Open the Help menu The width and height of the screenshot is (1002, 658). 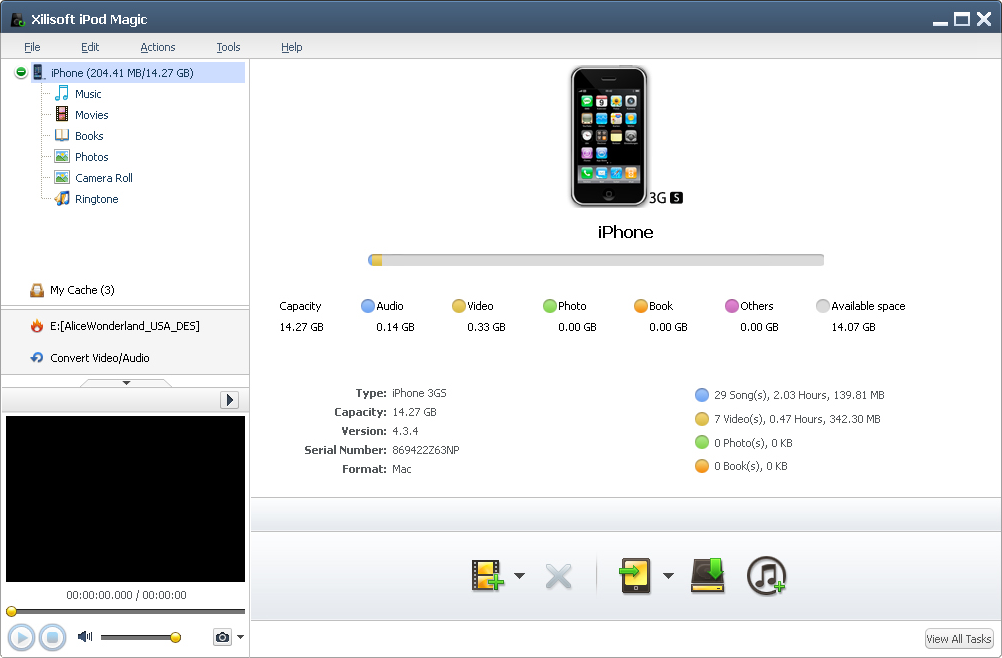291,47
